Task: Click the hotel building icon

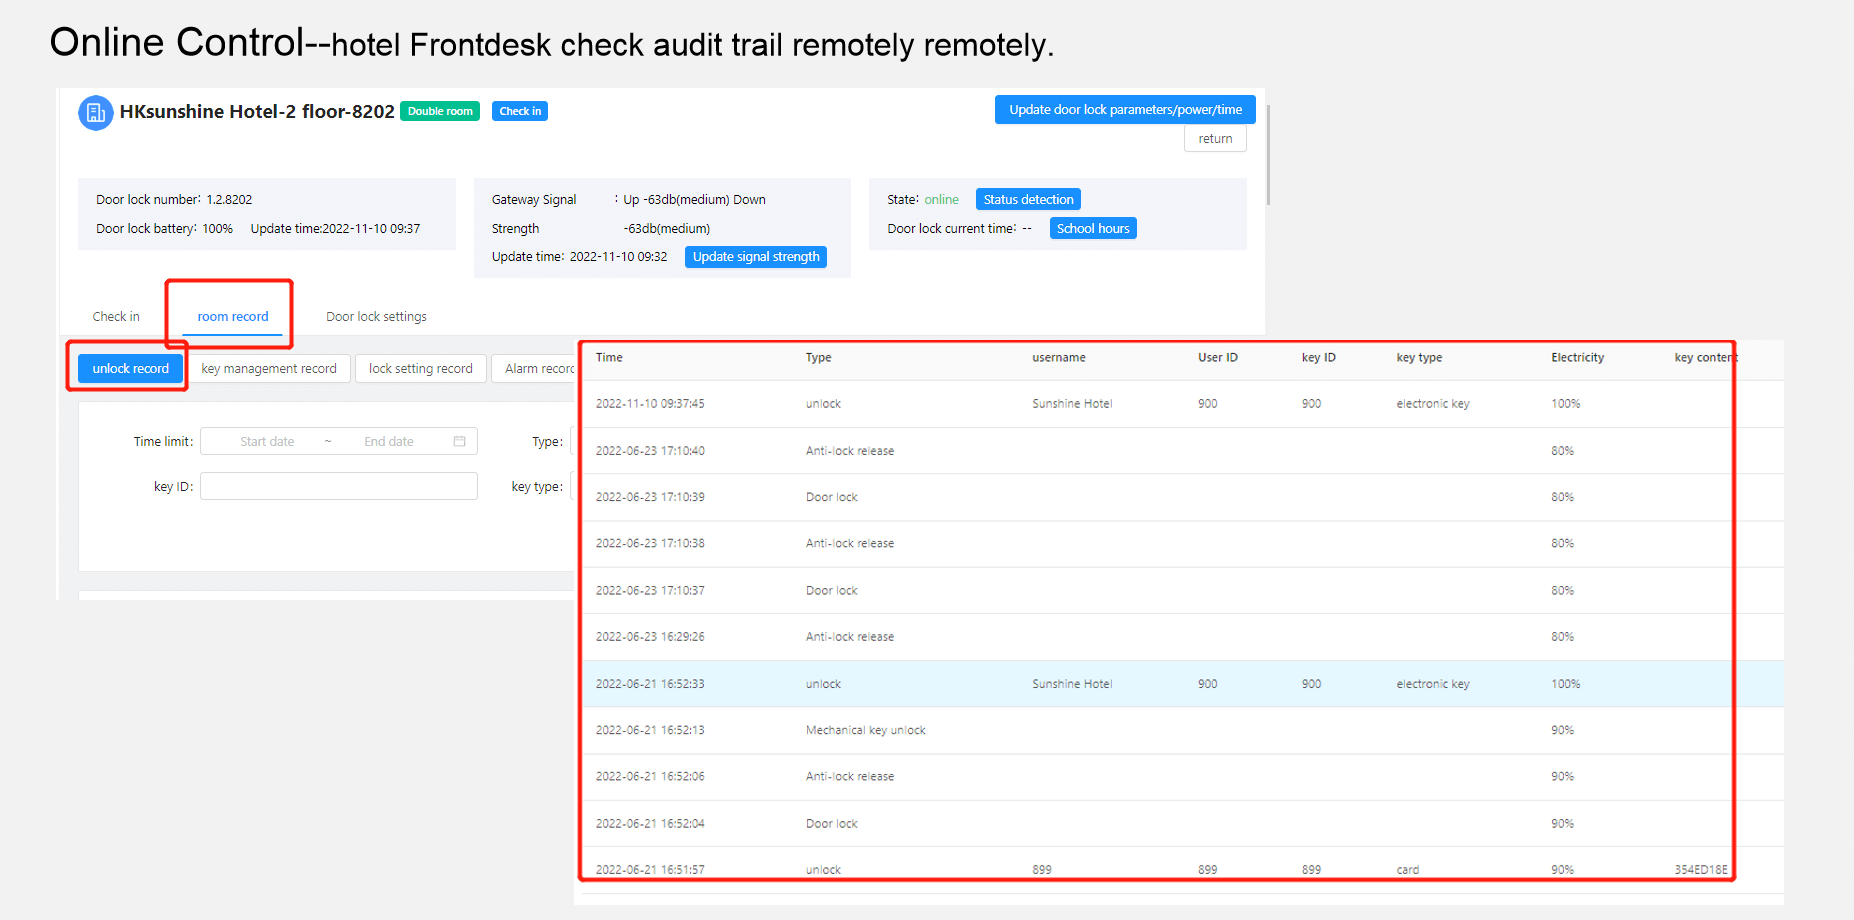Action: (x=95, y=113)
